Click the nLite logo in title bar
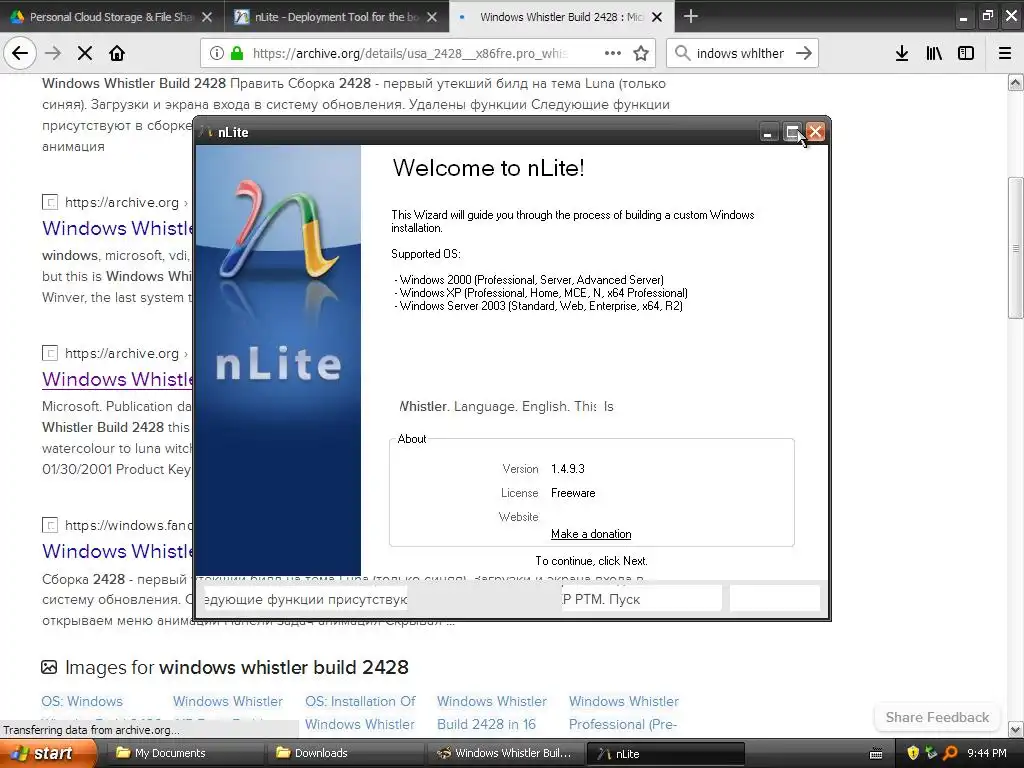Screen dimensions: 1024x768 click(207, 132)
